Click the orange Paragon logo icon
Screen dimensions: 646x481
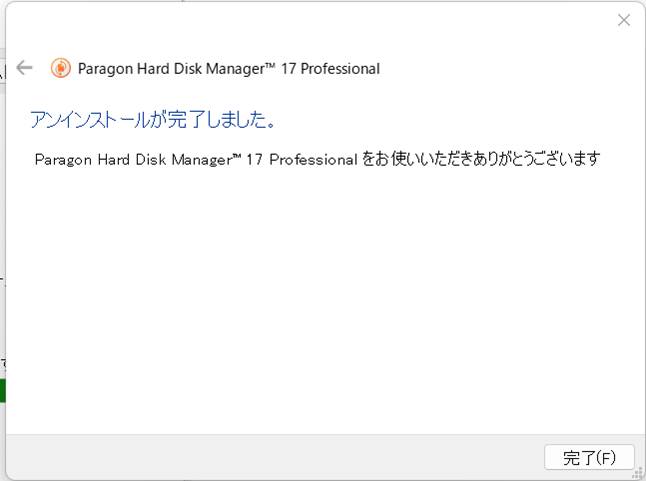click(x=61, y=68)
